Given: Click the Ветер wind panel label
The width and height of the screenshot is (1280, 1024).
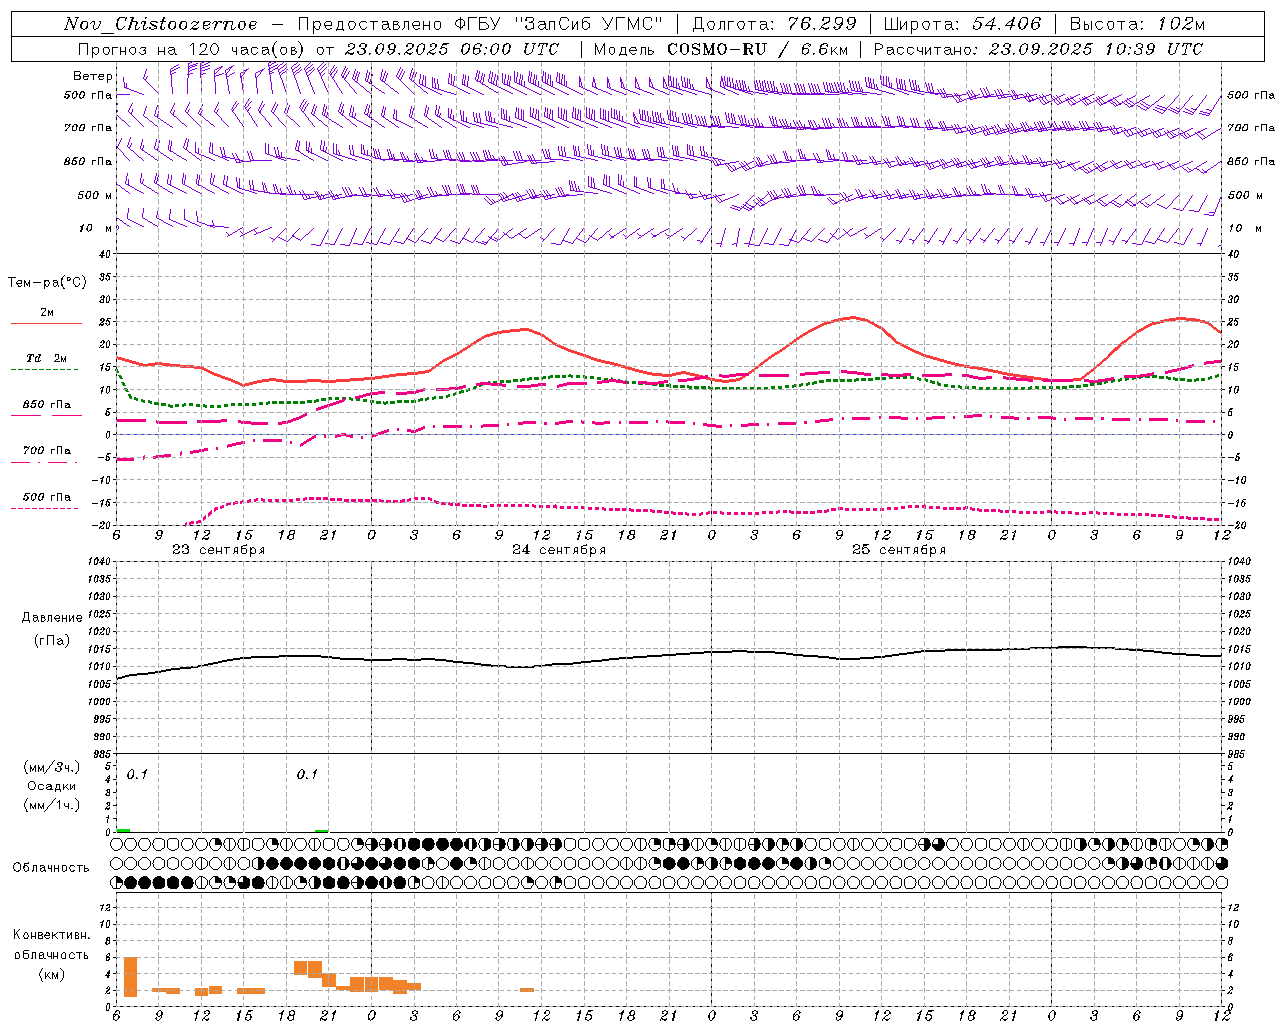Looking at the screenshot, I should point(92,76).
